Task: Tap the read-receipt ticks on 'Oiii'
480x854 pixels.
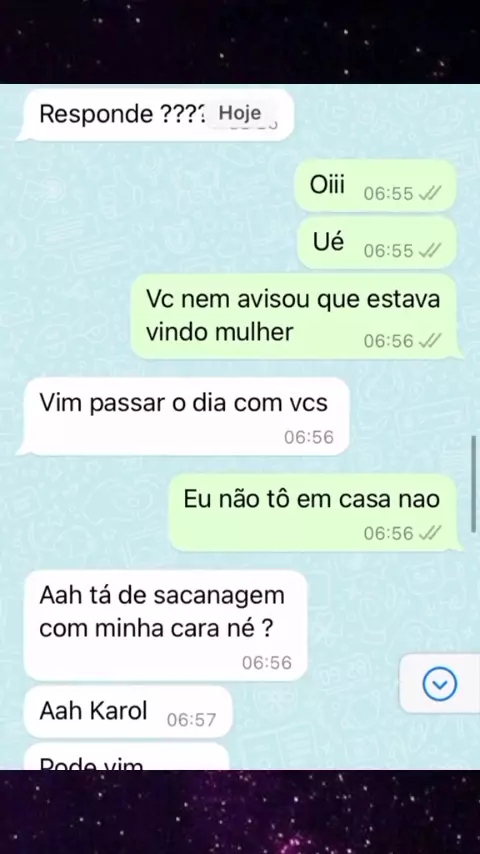Action: (430, 193)
